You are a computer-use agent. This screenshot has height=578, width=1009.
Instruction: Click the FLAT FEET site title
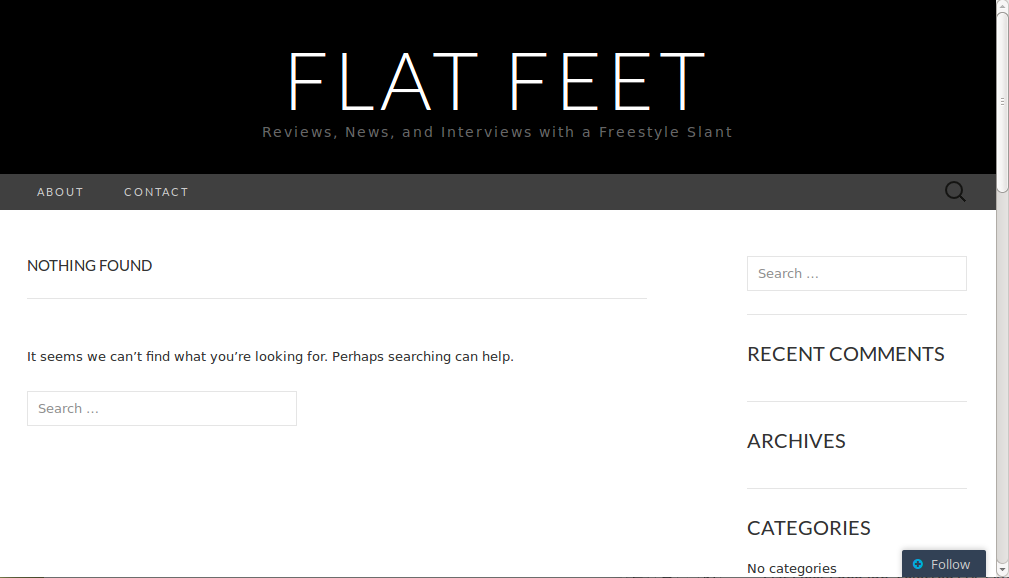[x=497, y=81]
